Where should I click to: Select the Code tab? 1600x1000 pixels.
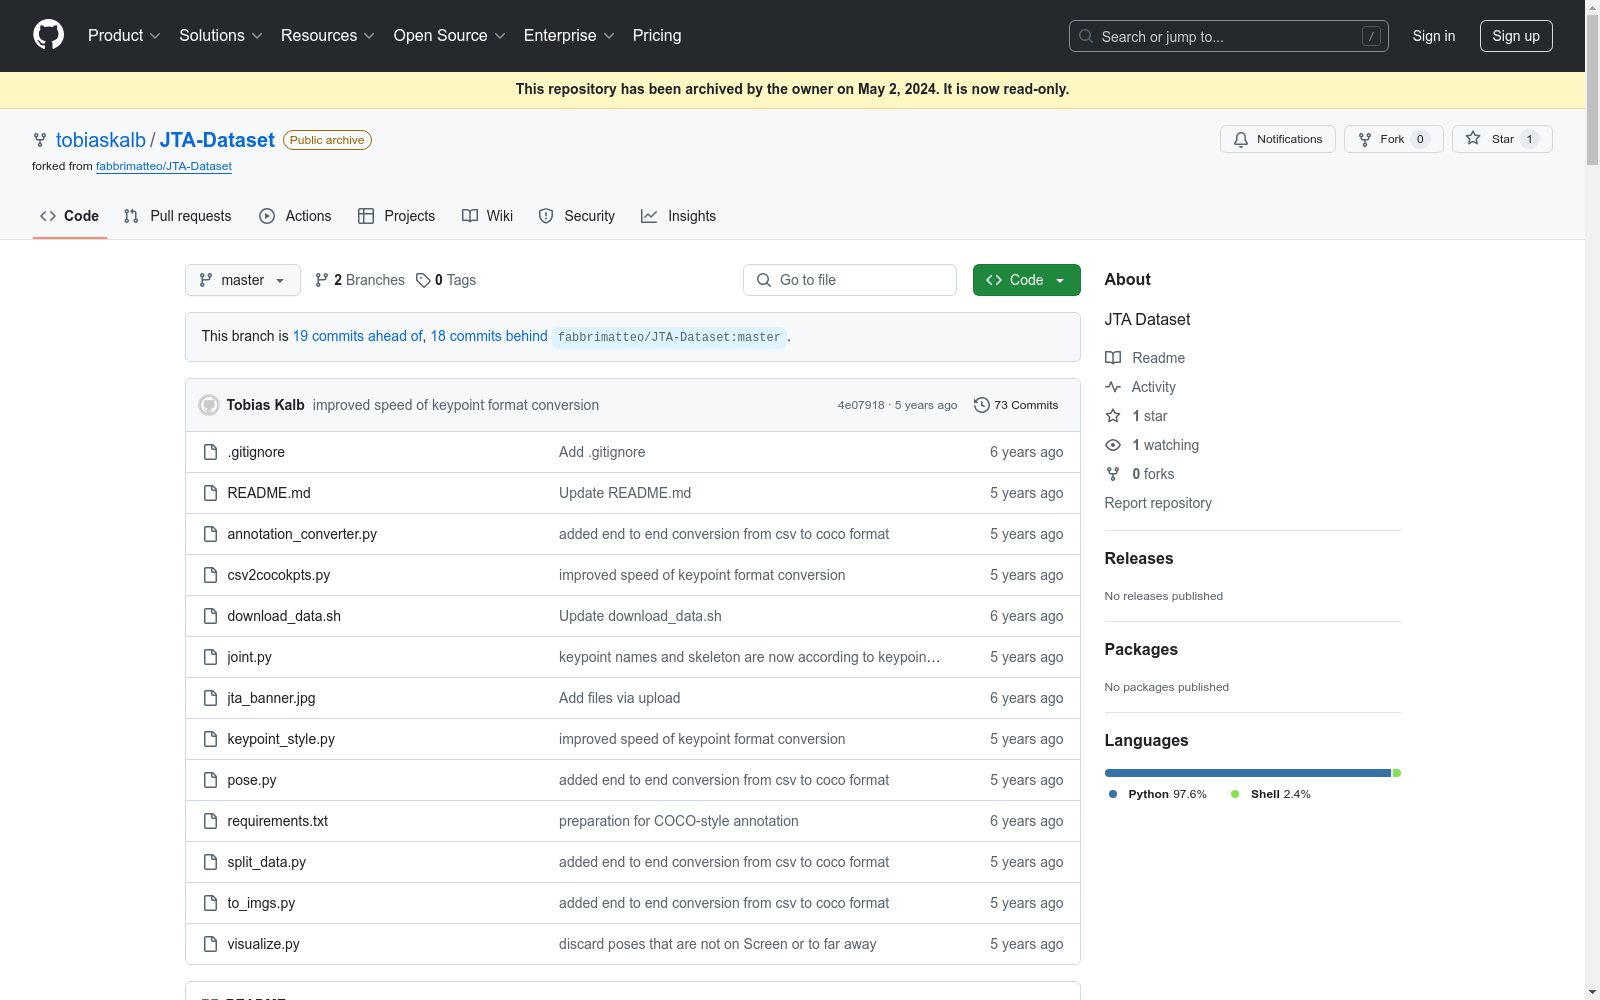point(70,216)
